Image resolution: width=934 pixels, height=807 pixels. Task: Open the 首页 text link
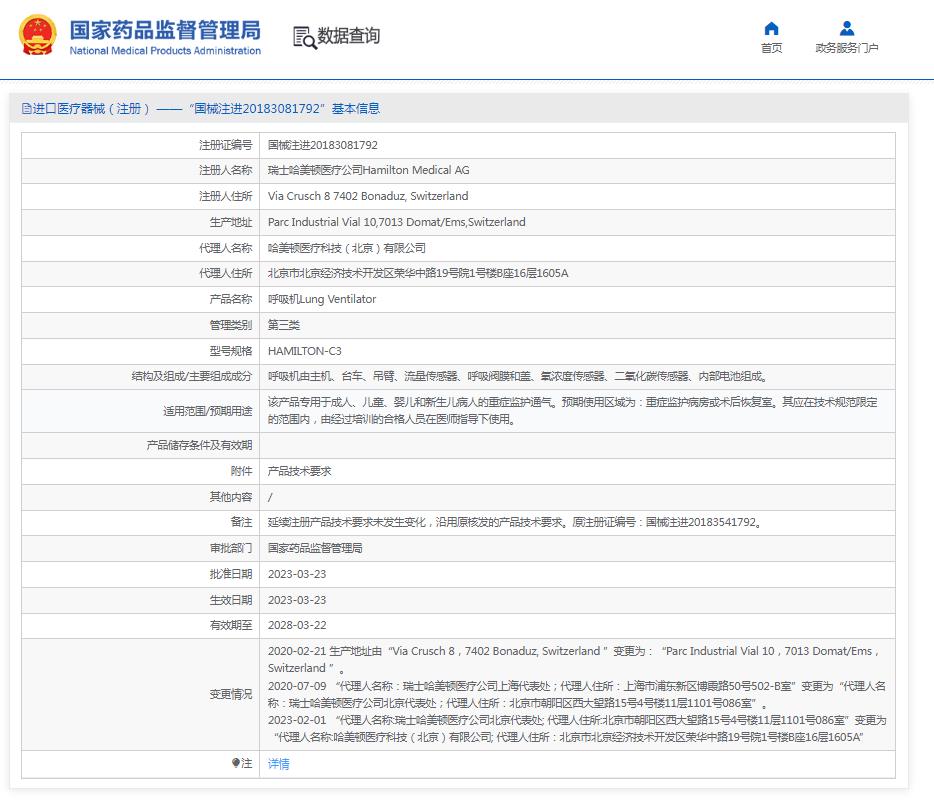tap(771, 48)
